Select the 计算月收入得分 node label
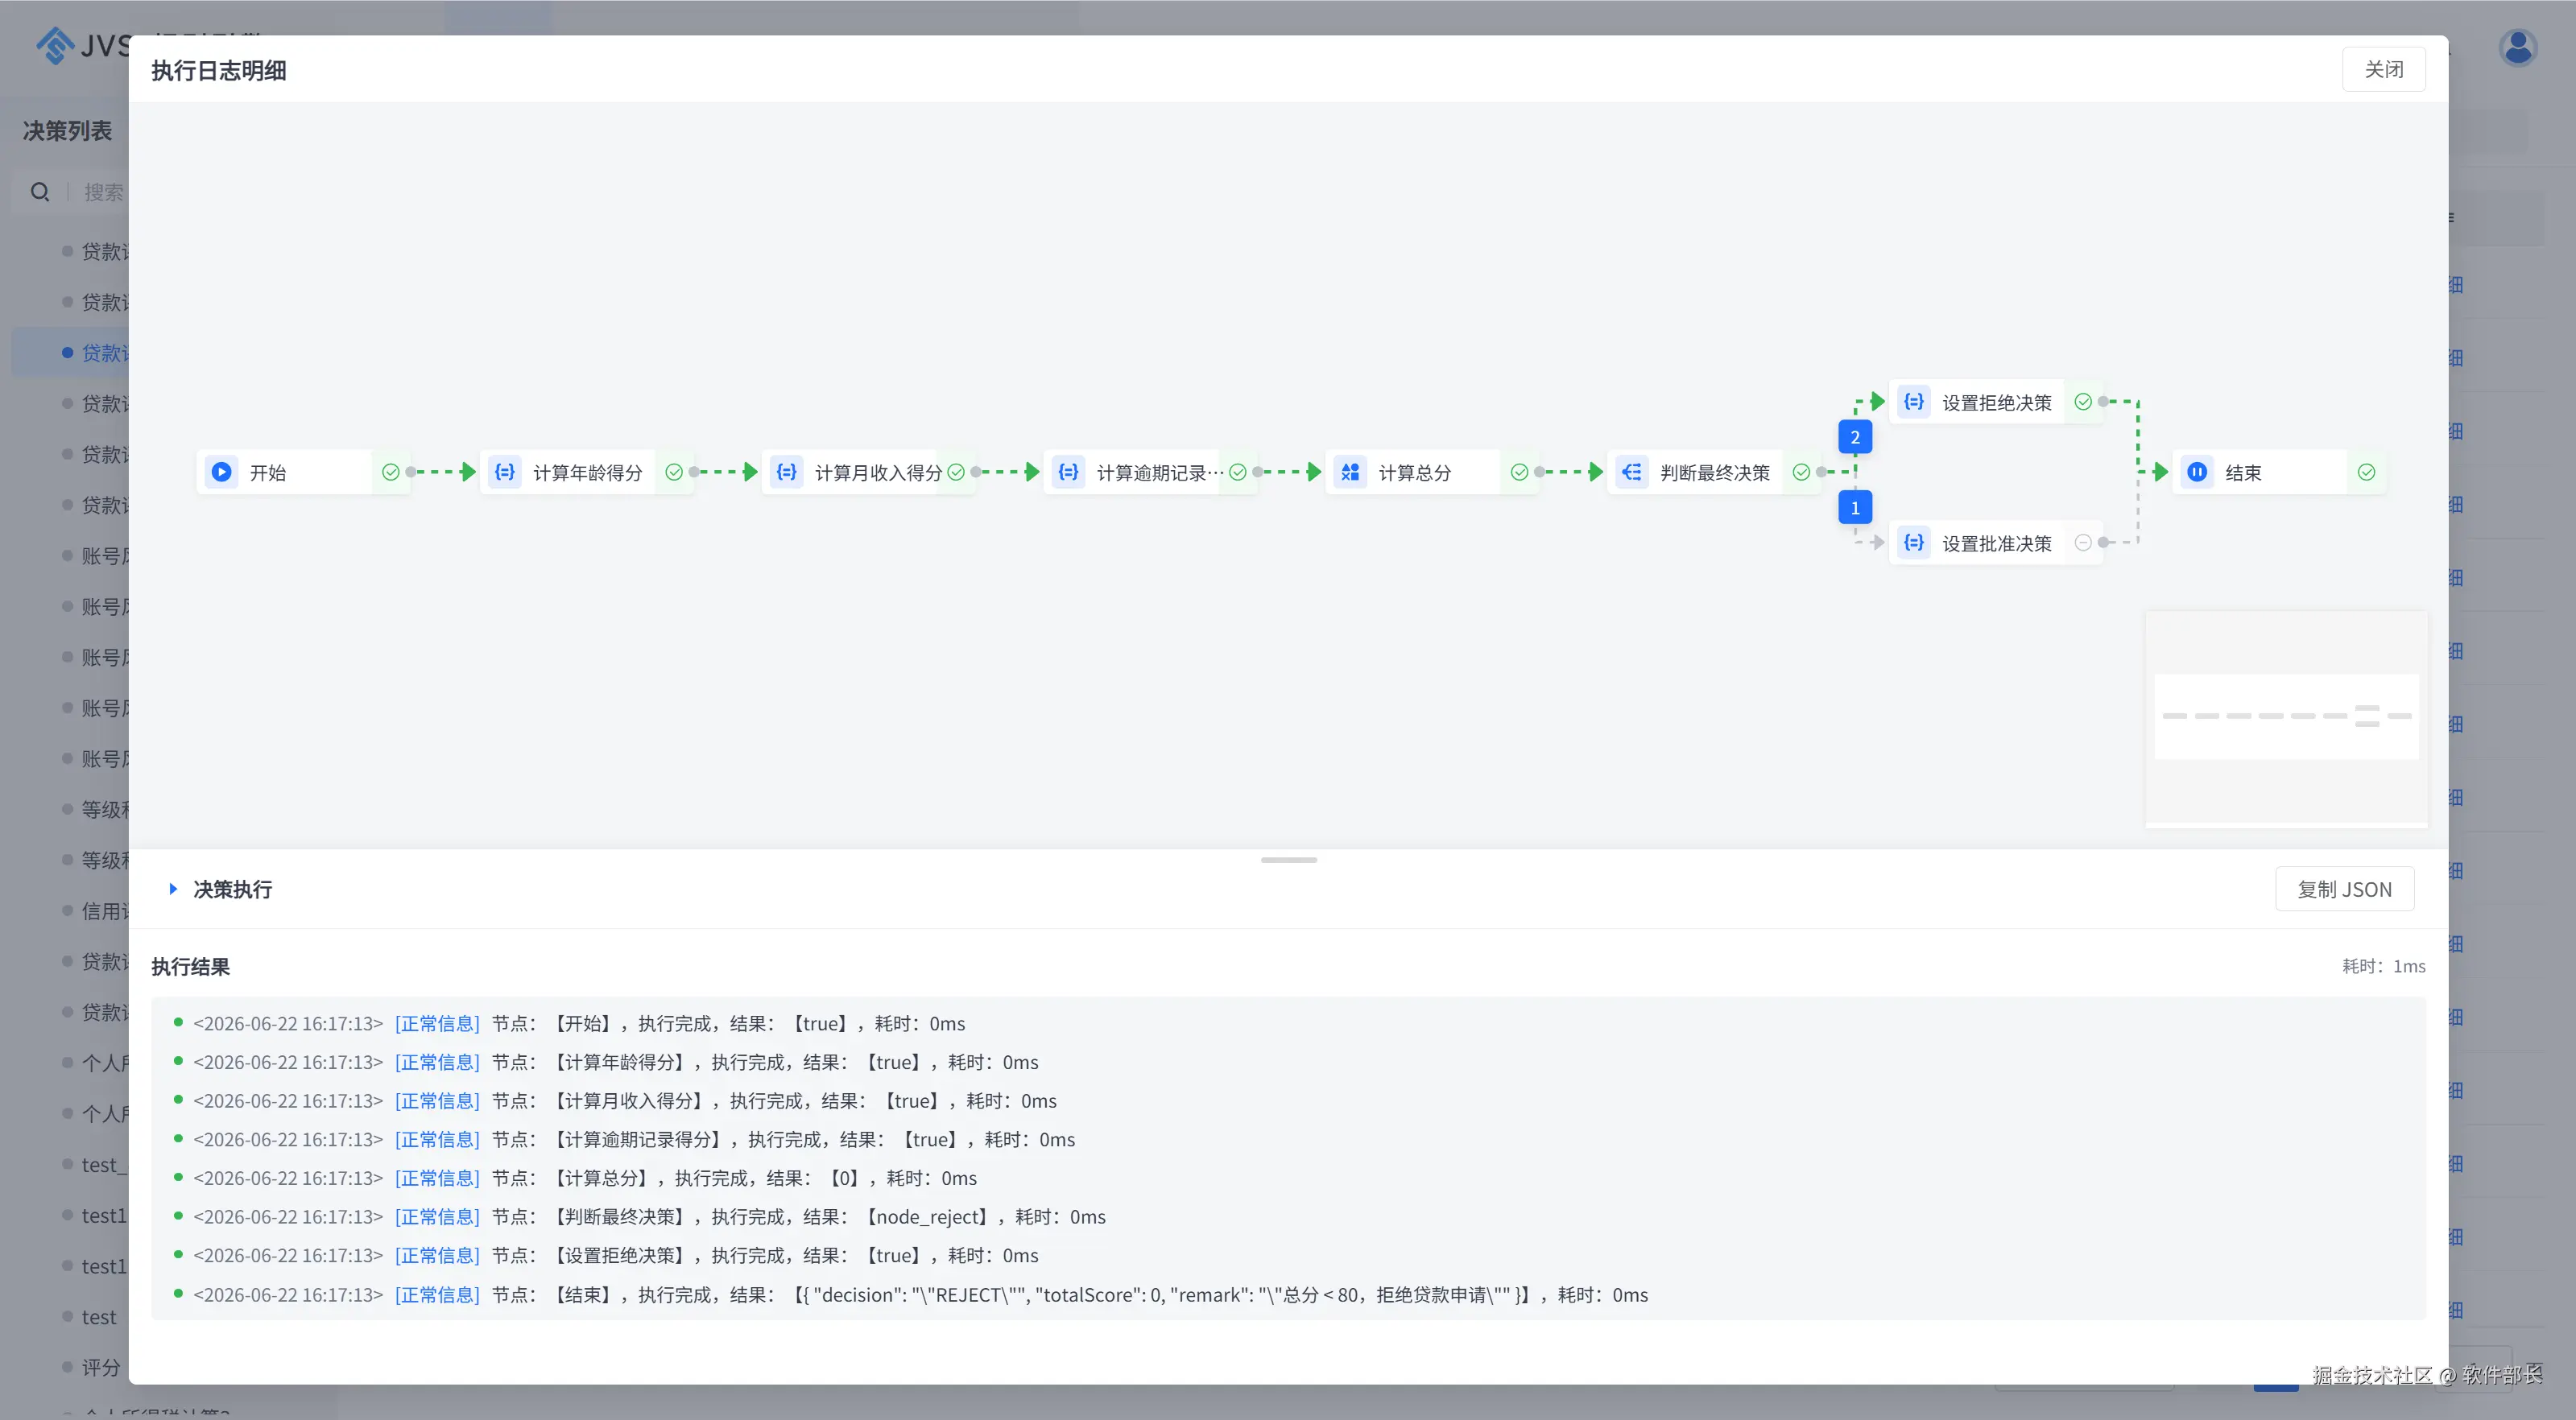The width and height of the screenshot is (2576, 1420). [x=878, y=473]
